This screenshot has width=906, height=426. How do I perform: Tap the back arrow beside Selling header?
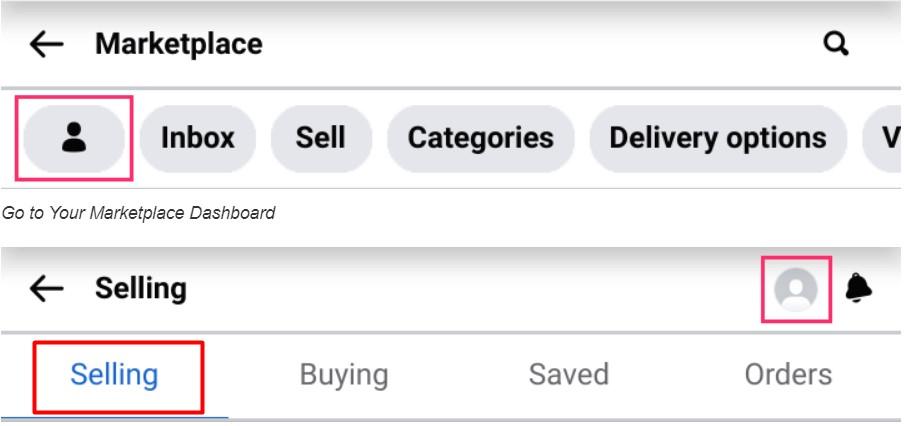(x=46, y=288)
